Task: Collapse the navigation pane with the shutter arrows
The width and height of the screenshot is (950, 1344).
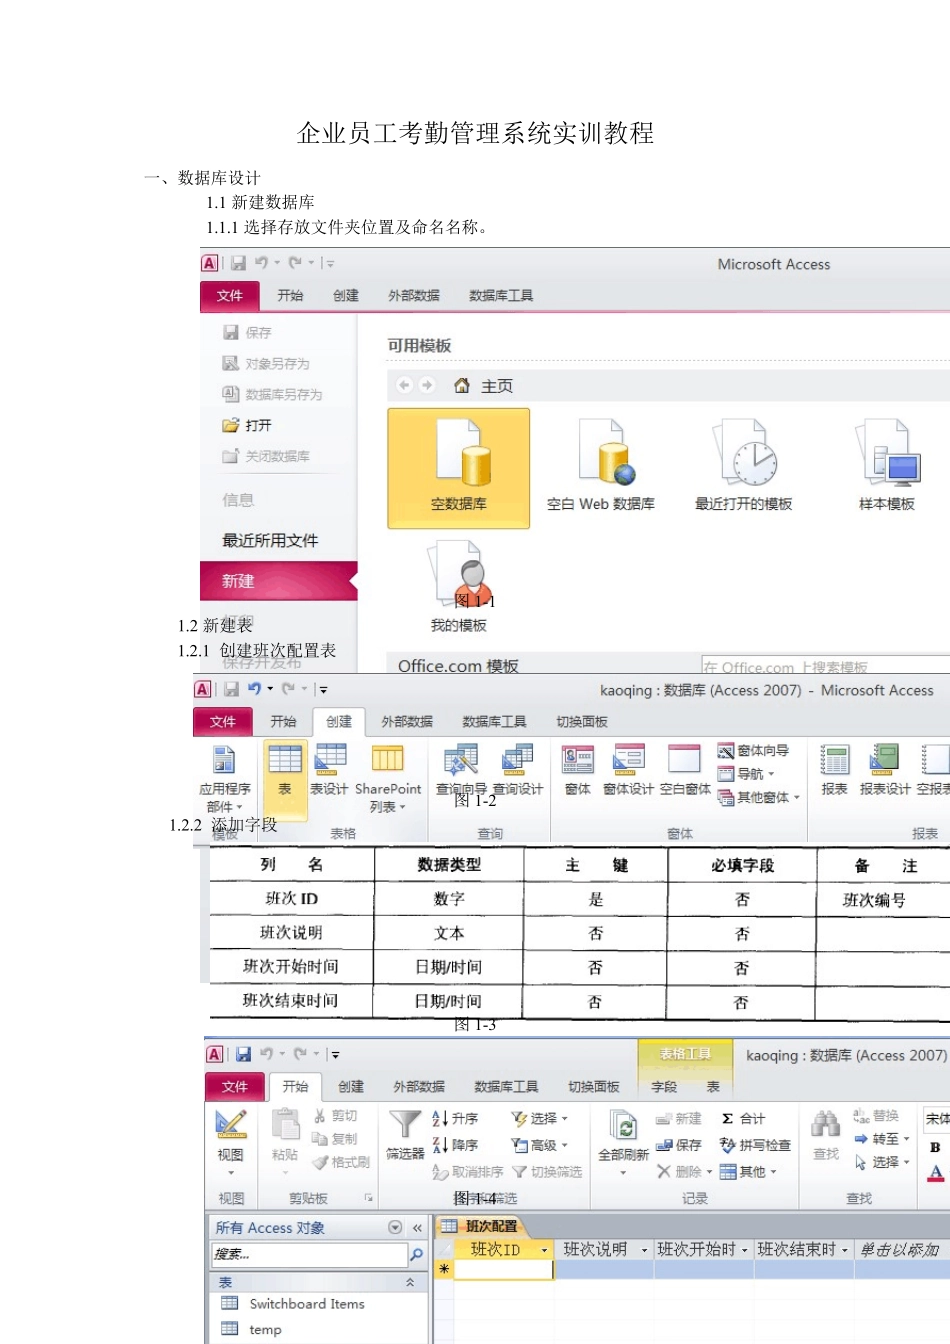Action: coord(417,1227)
